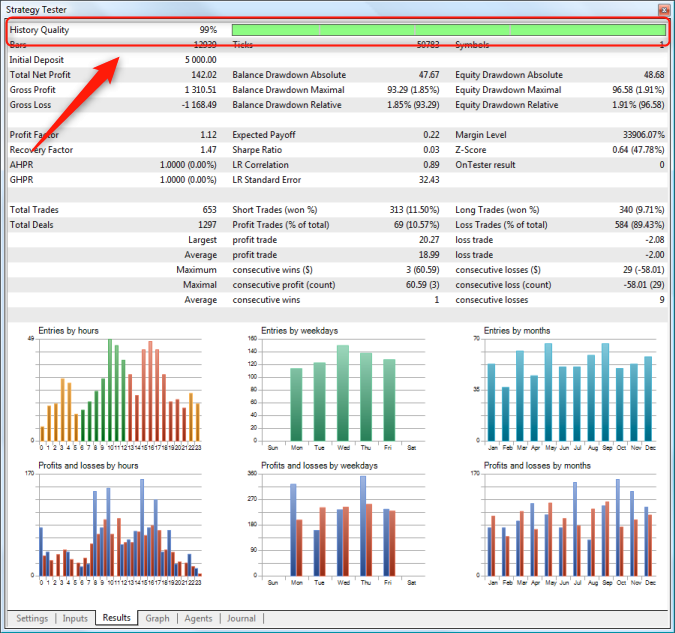The width and height of the screenshot is (675, 633).
Task: Click consecutive profit (count) value 60.59 (3)
Action: 423,285
